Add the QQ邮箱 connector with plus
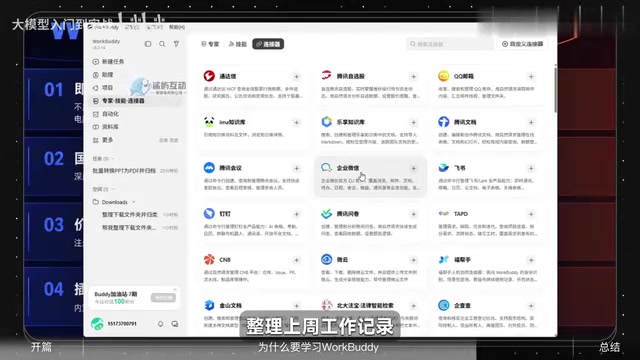Viewport: 640px width, 360px height. click(531, 77)
